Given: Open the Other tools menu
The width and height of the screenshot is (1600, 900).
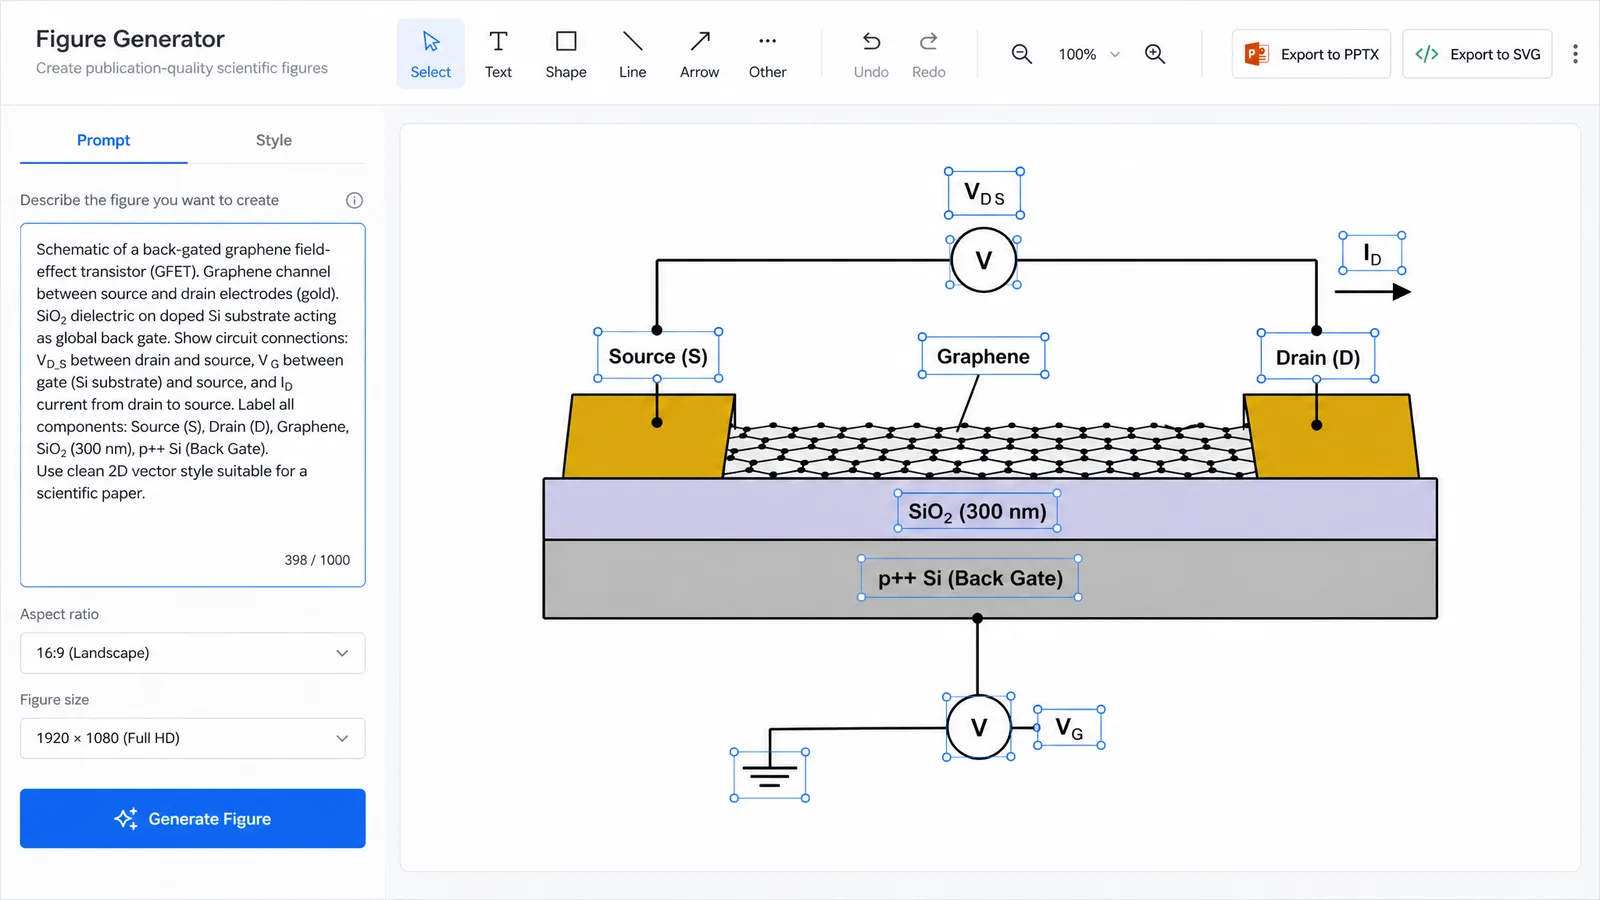Looking at the screenshot, I should click(767, 54).
